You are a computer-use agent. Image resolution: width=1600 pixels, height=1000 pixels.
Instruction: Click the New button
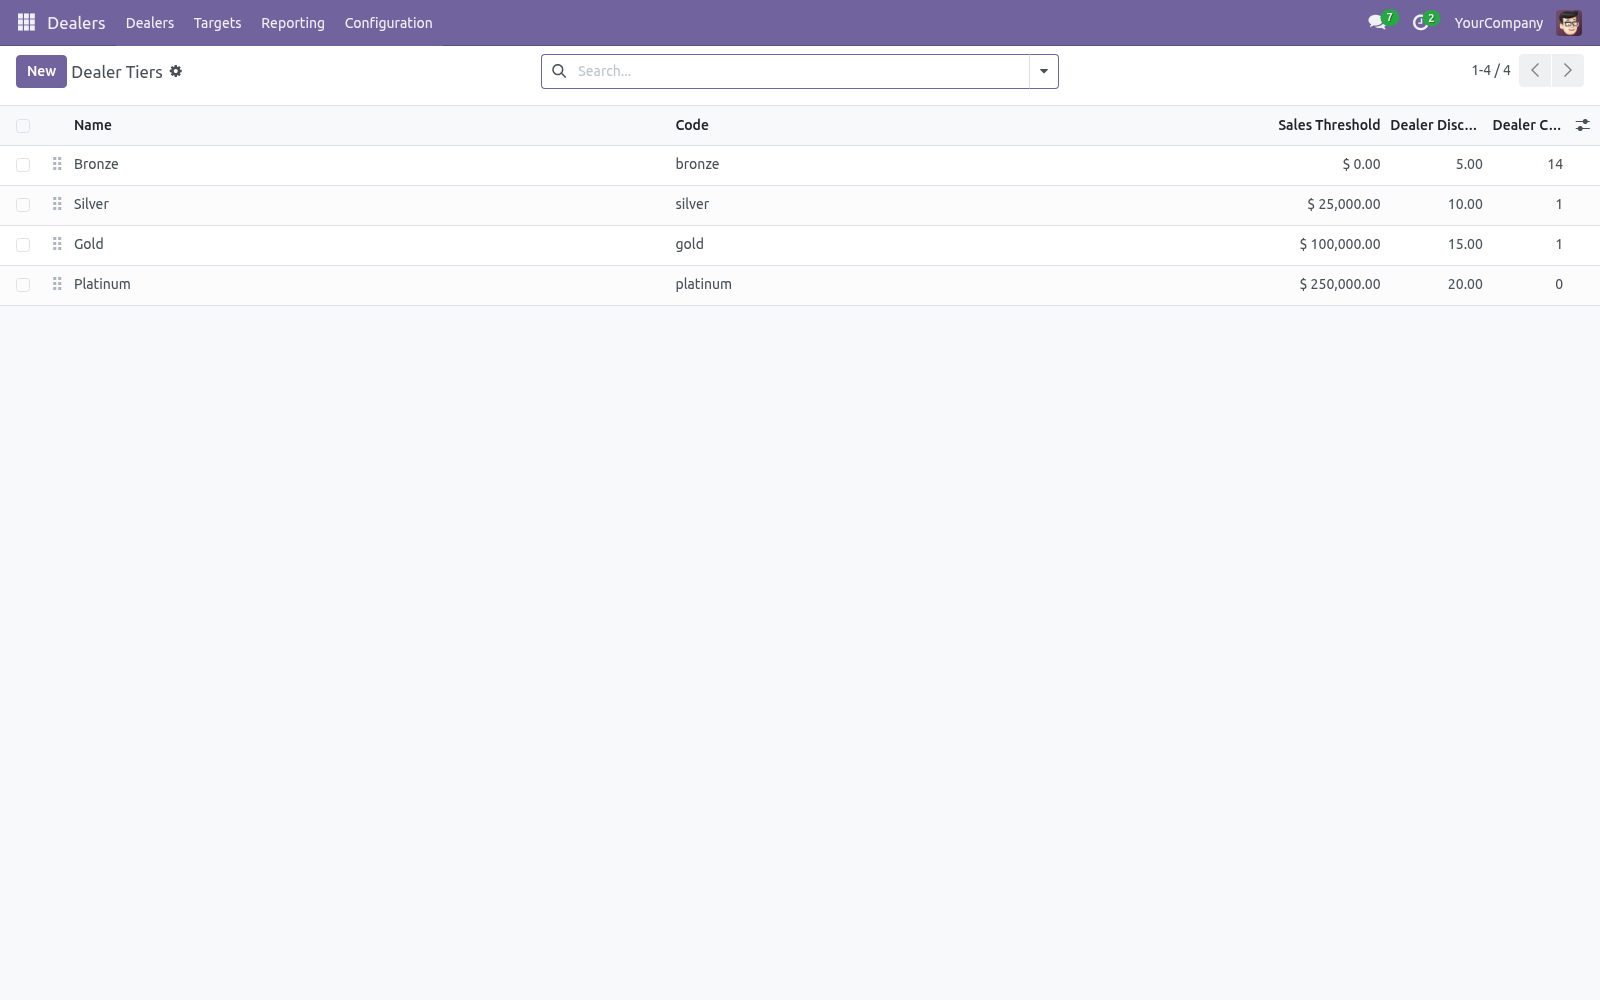(41, 71)
